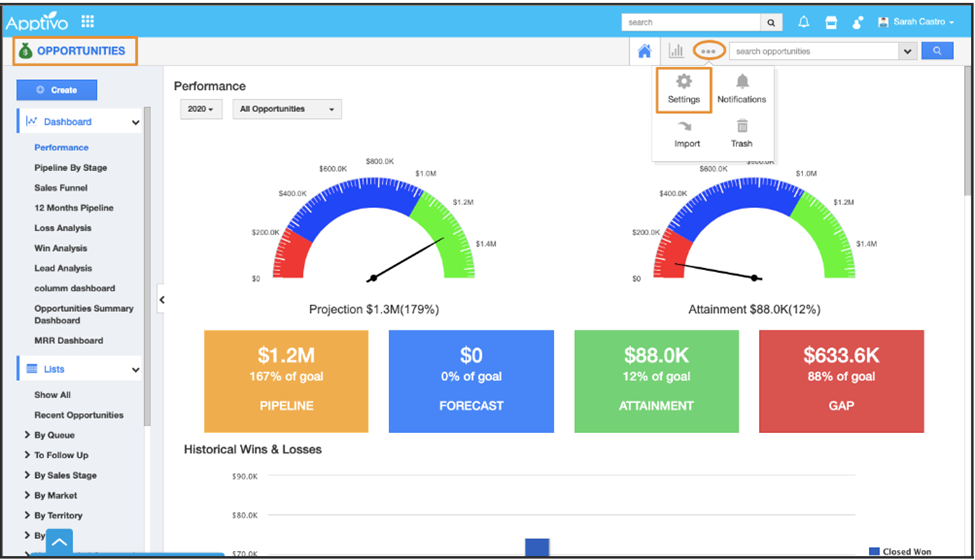The width and height of the screenshot is (975, 560).
Task: Select Pipeline By Stage dashboard
Action: click(x=70, y=168)
